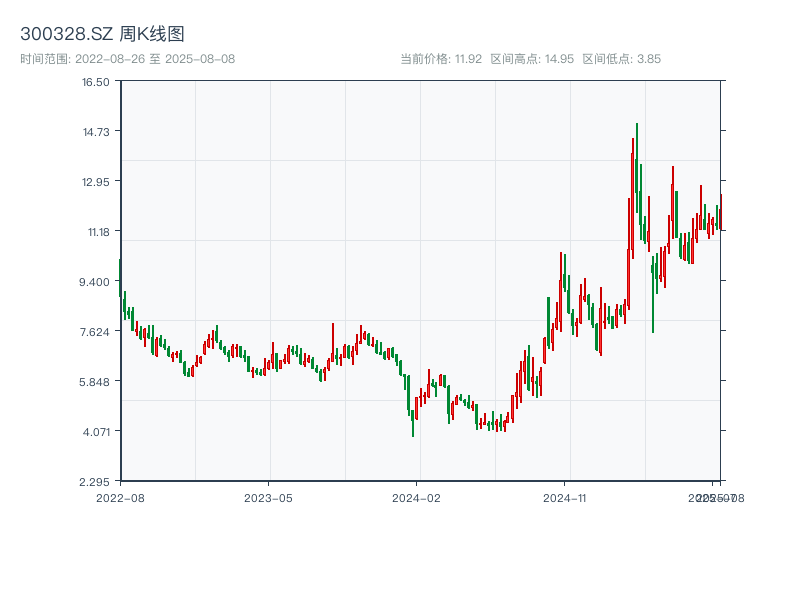Screen dimensions: 800x600
Task: Click the 9.400 y-axis label
Action: (95, 282)
